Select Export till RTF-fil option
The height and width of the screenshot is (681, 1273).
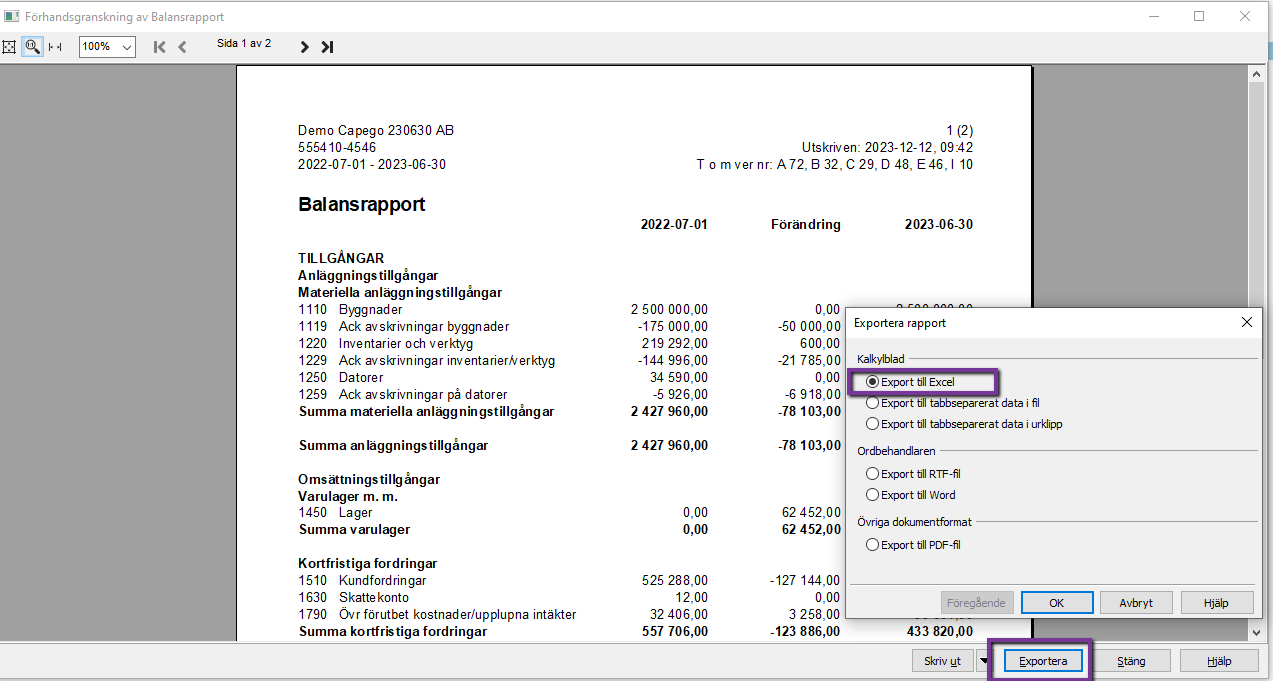click(x=913, y=474)
